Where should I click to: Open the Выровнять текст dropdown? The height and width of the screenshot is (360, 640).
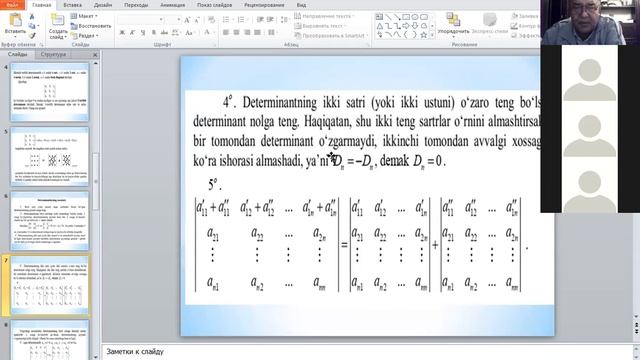pyautogui.click(x=321, y=26)
